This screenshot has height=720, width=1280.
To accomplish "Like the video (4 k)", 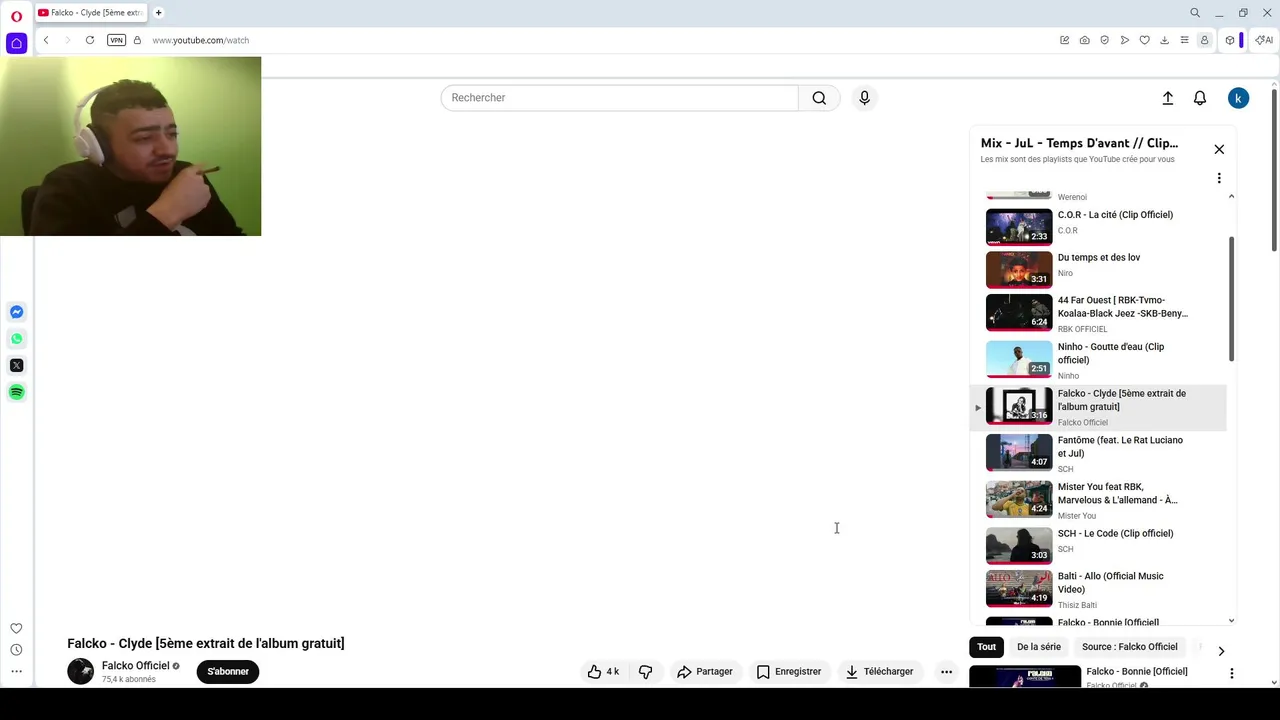I will coord(603,672).
